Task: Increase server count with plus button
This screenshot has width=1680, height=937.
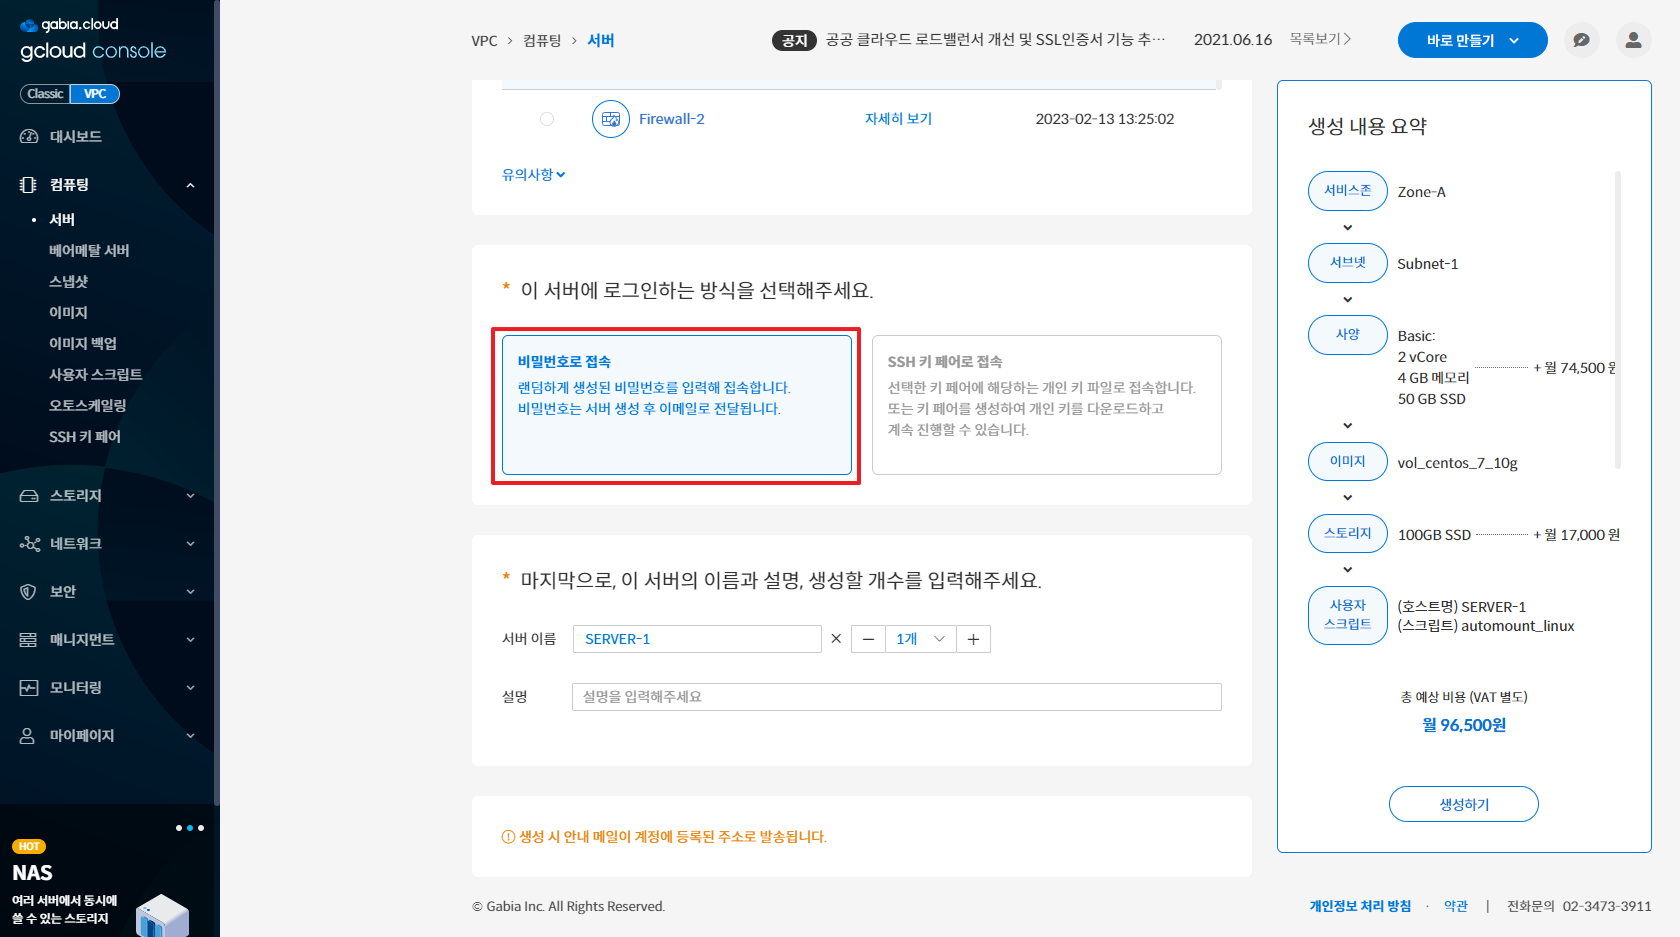Action: pyautogui.click(x=973, y=639)
